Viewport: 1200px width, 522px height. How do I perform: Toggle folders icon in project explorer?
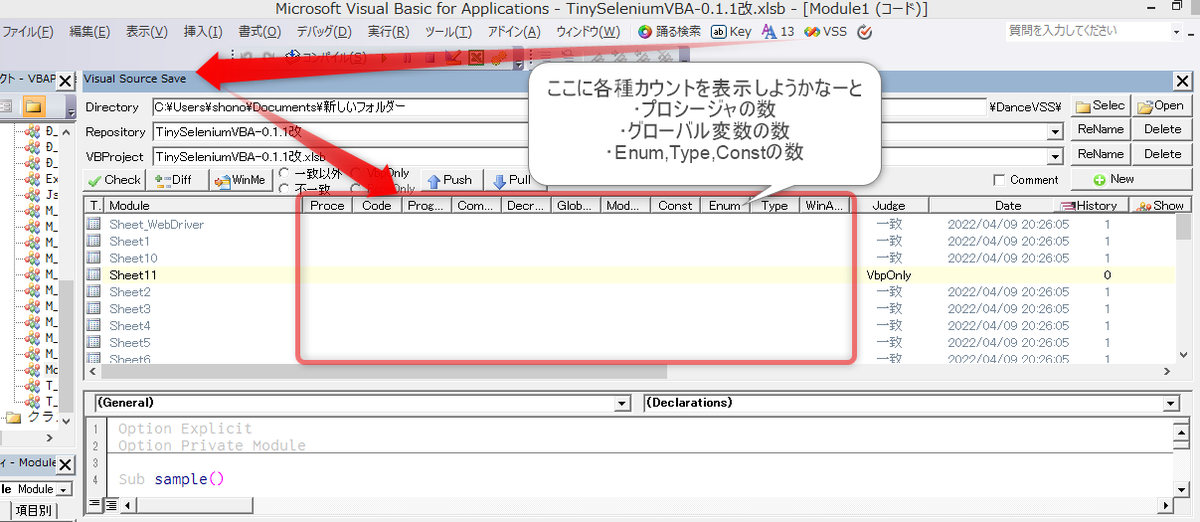coord(34,106)
